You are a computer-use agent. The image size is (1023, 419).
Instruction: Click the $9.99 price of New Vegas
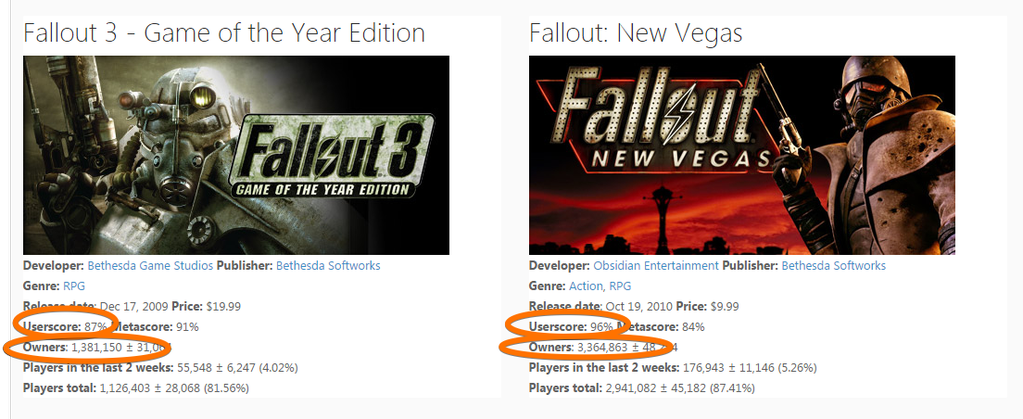(725, 306)
